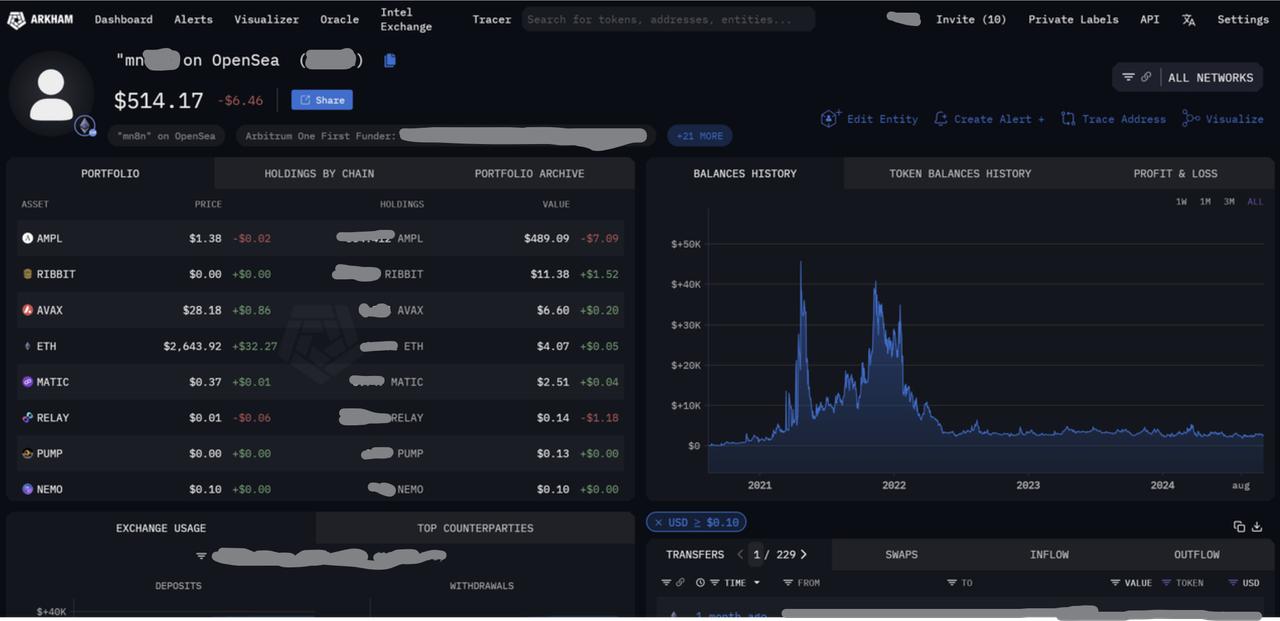Open the Inflow tab

coord(1049,554)
